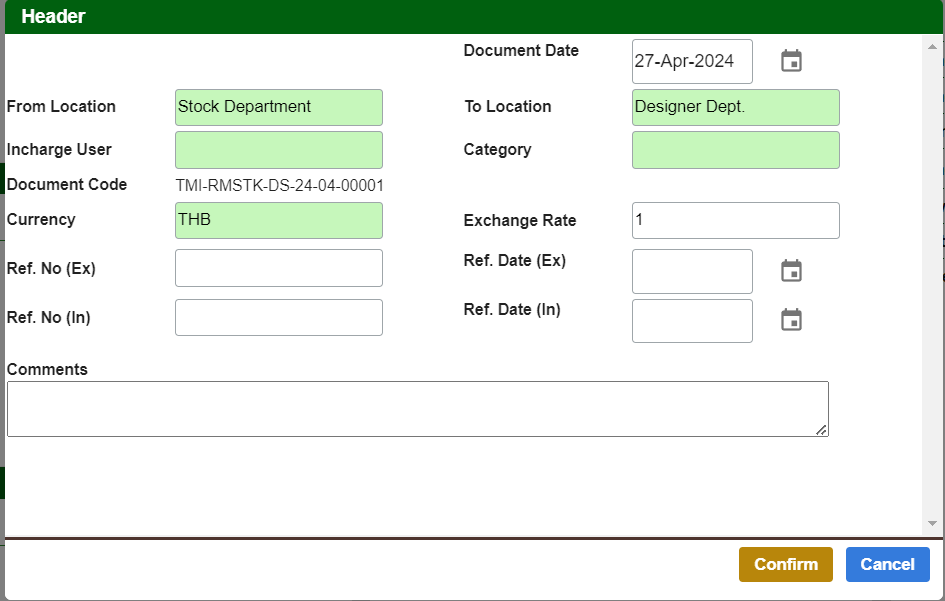The height and width of the screenshot is (601, 945).
Task: Click the Exchange Rate input box
Action: 735,220
